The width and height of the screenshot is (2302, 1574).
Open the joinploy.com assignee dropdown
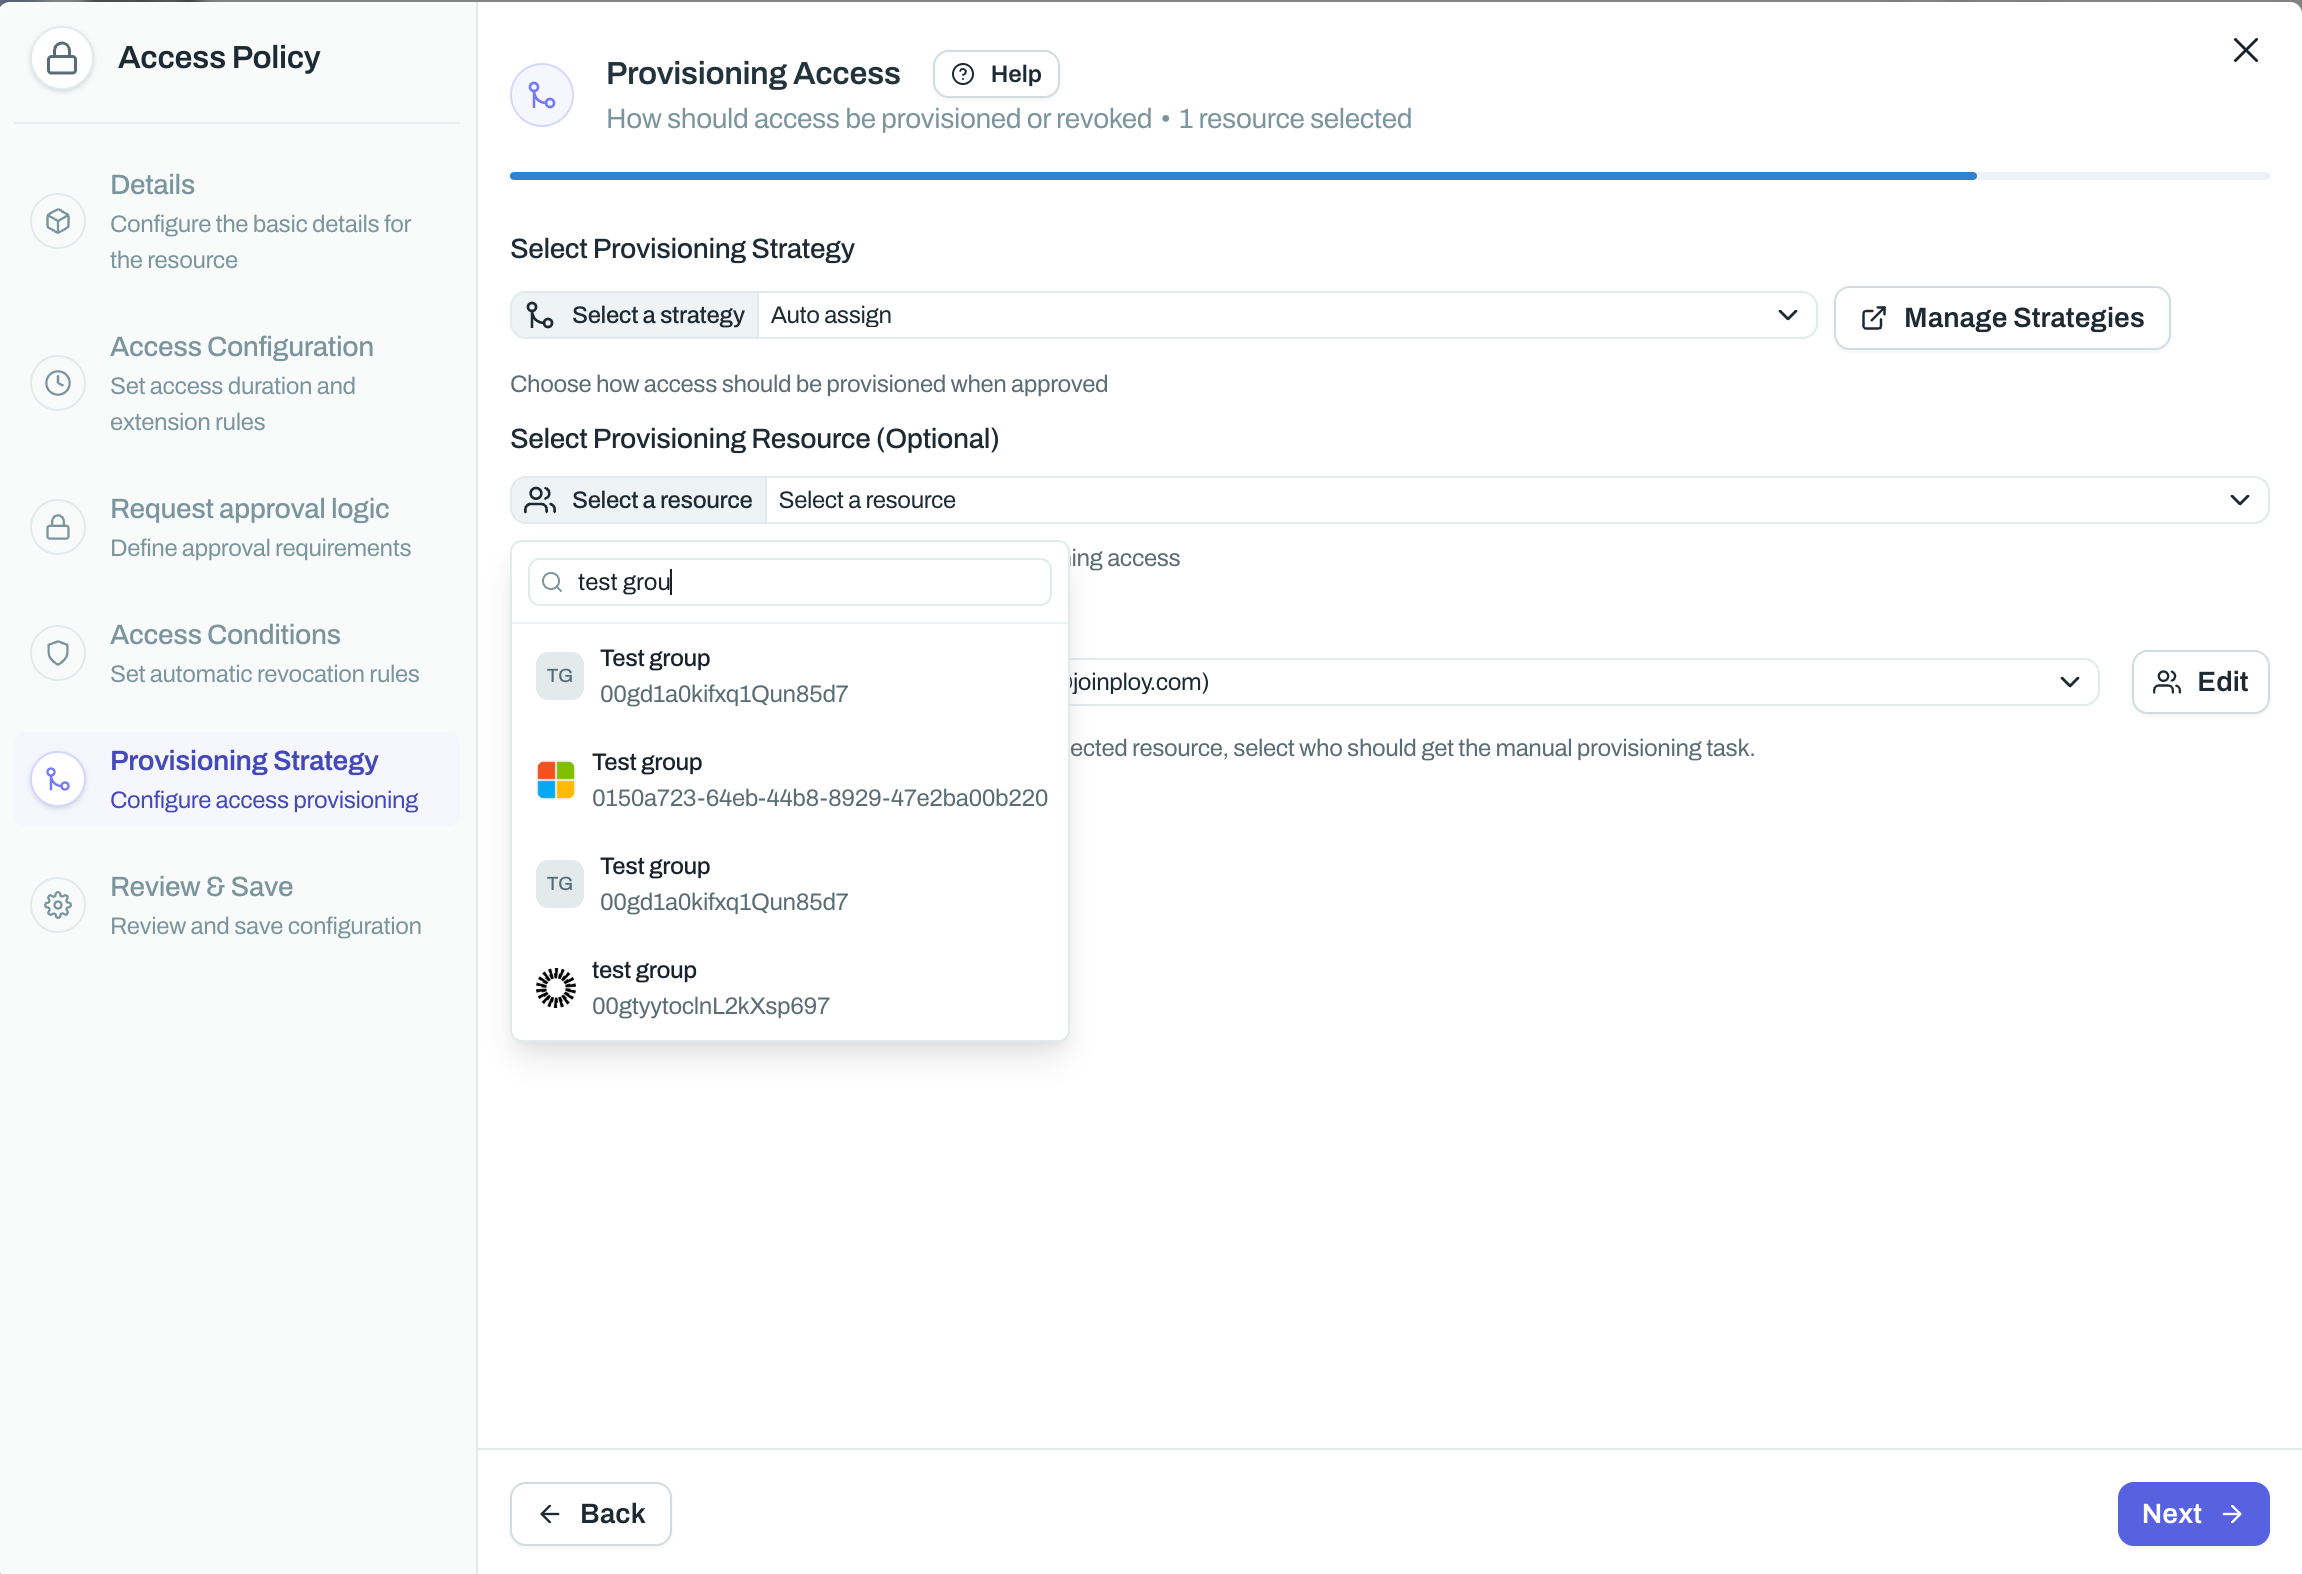tap(2069, 682)
